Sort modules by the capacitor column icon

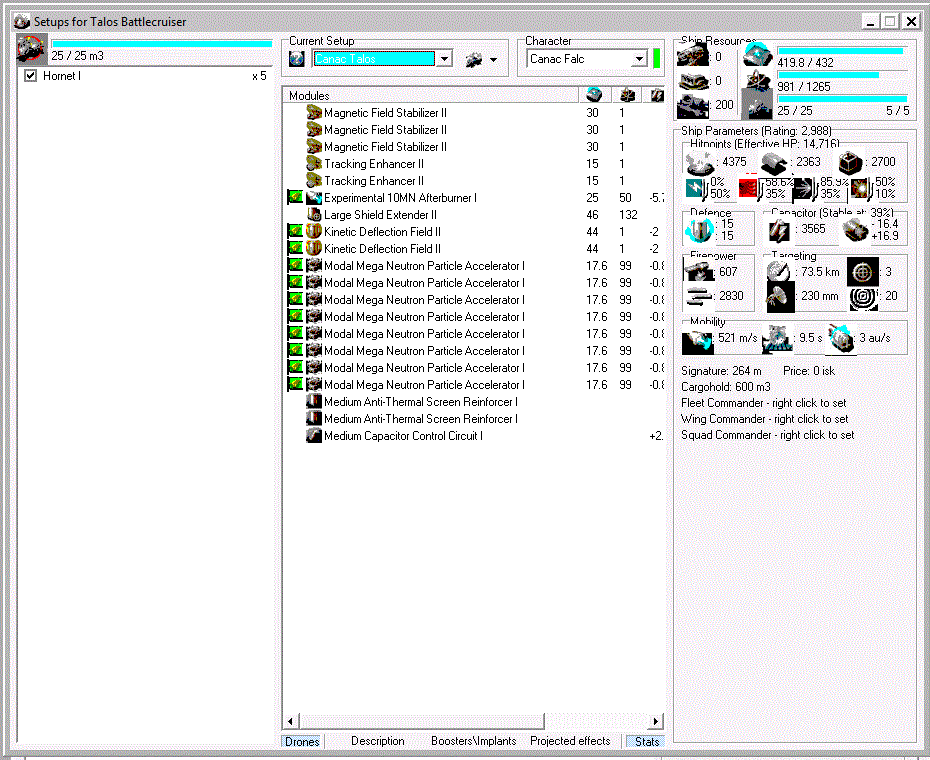(x=657, y=95)
